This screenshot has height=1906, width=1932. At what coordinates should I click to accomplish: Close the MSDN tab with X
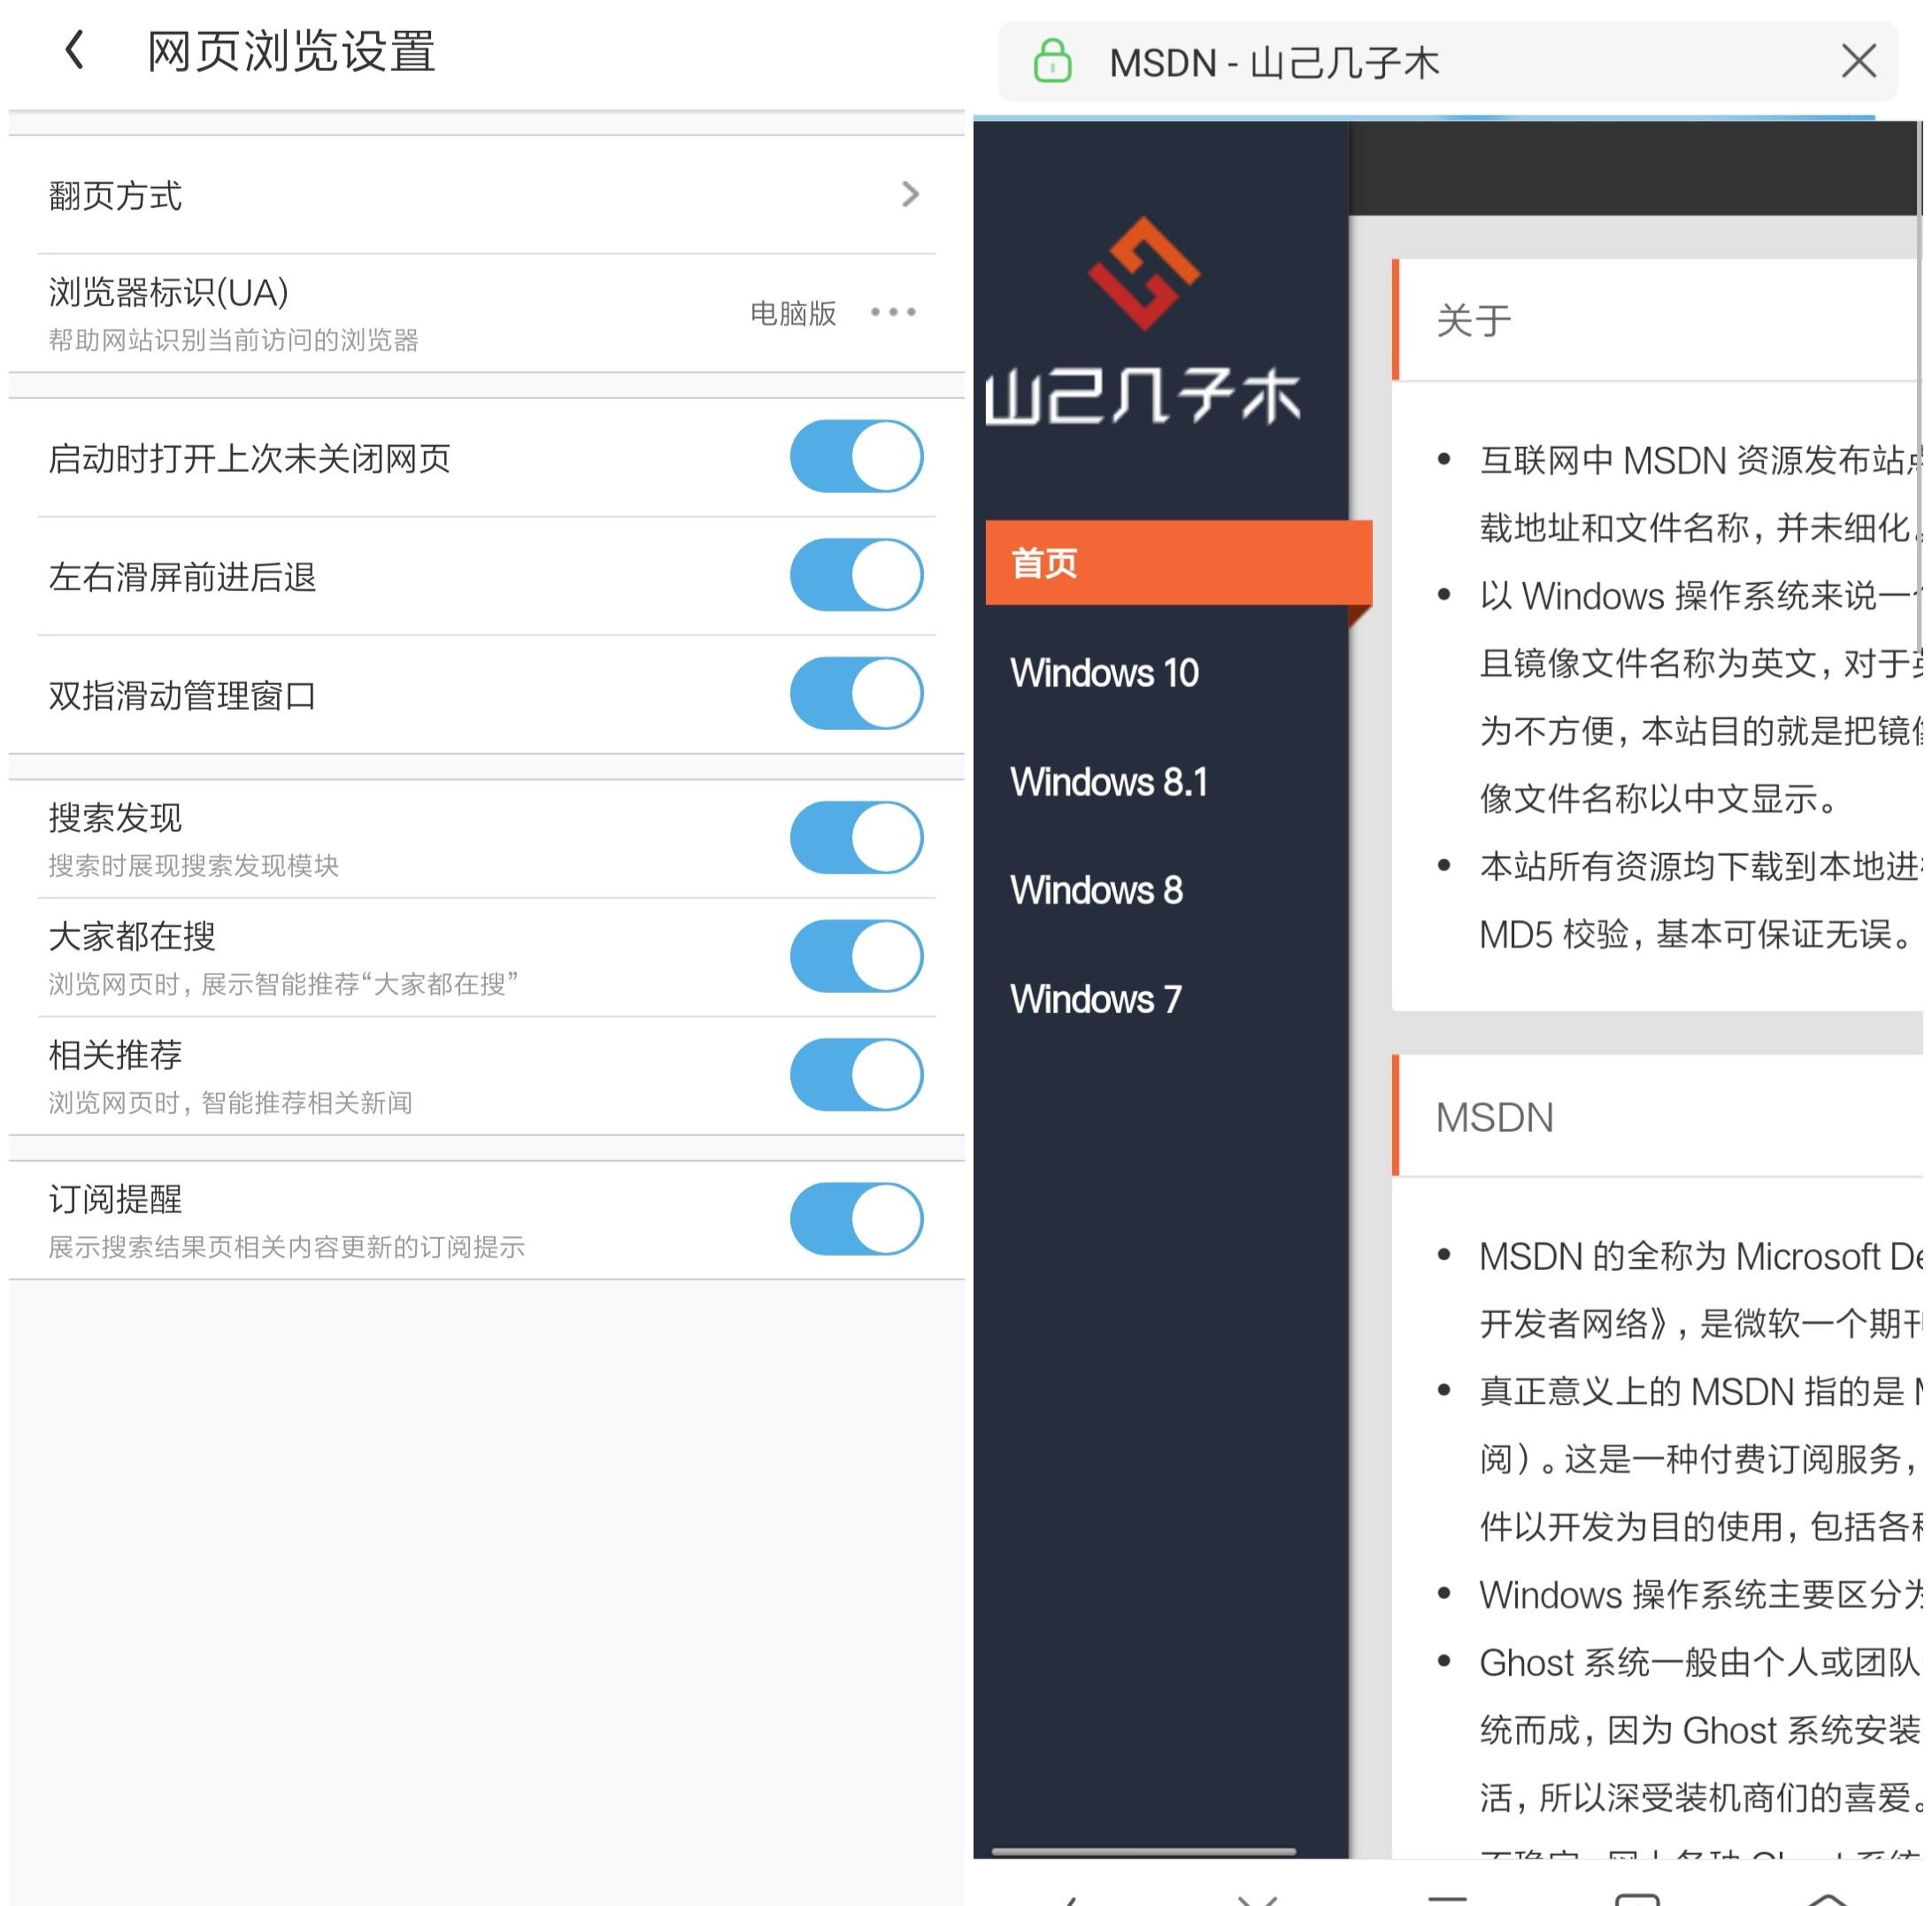tap(1859, 62)
